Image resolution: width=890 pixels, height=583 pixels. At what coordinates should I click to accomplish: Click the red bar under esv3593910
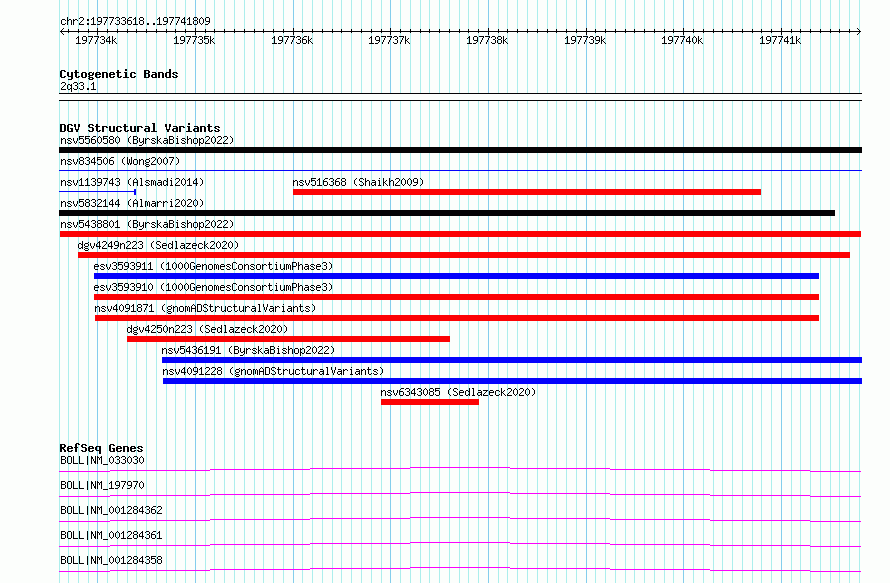tap(456, 297)
